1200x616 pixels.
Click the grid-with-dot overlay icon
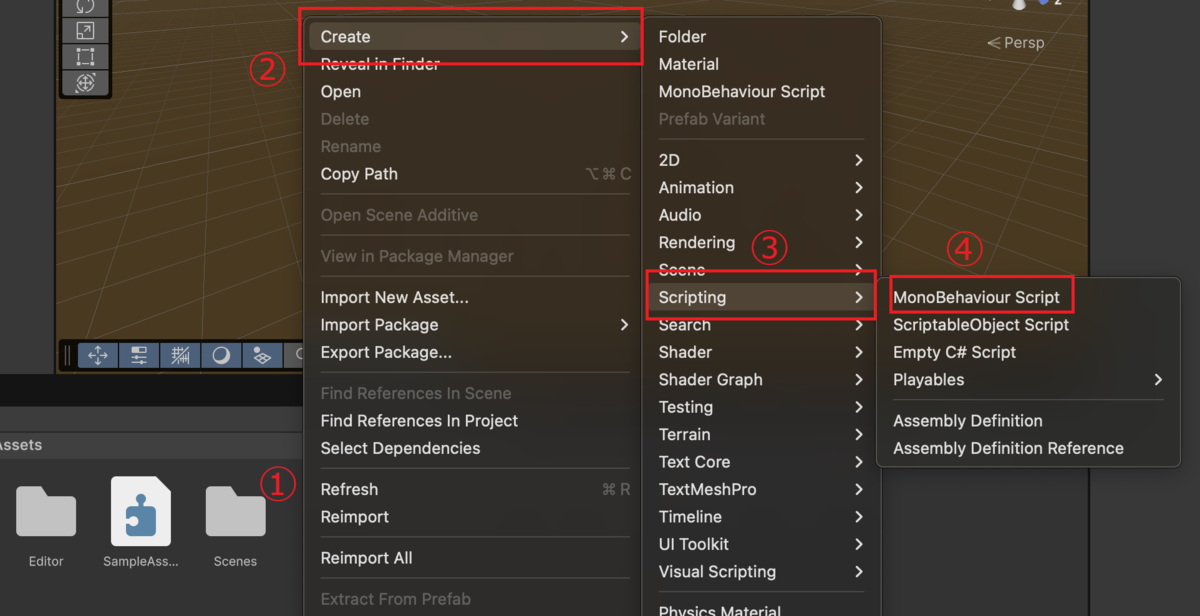point(261,356)
